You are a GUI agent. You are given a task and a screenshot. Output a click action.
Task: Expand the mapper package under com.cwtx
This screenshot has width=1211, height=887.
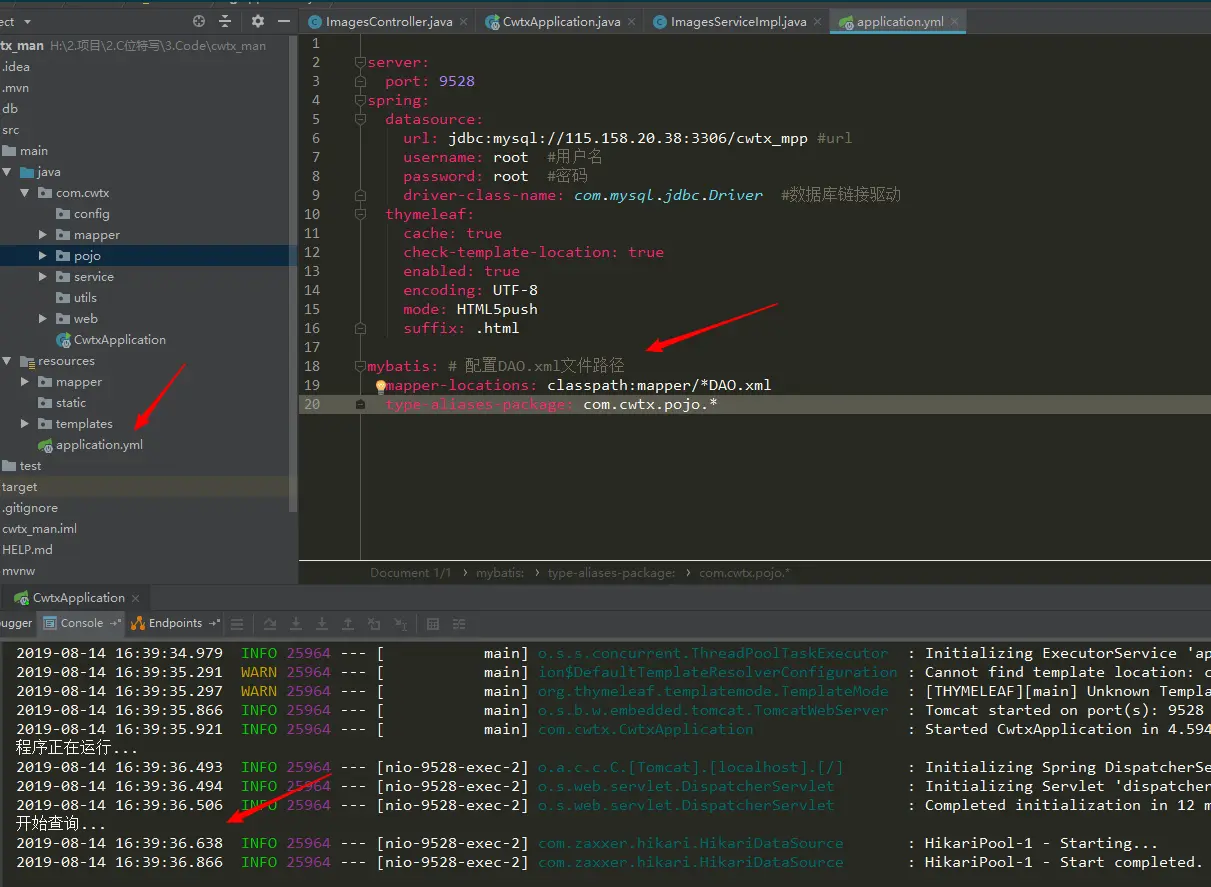pos(43,235)
